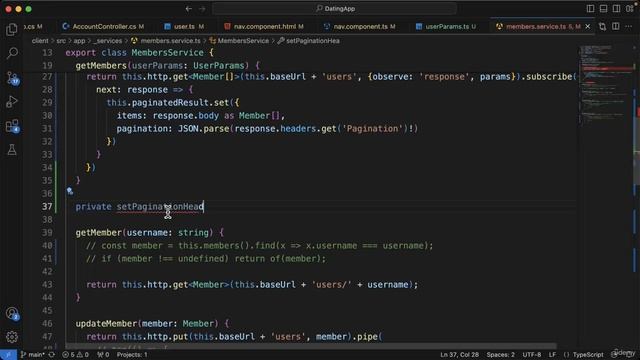Click the 'client' breadcrumb segment

tap(40, 41)
